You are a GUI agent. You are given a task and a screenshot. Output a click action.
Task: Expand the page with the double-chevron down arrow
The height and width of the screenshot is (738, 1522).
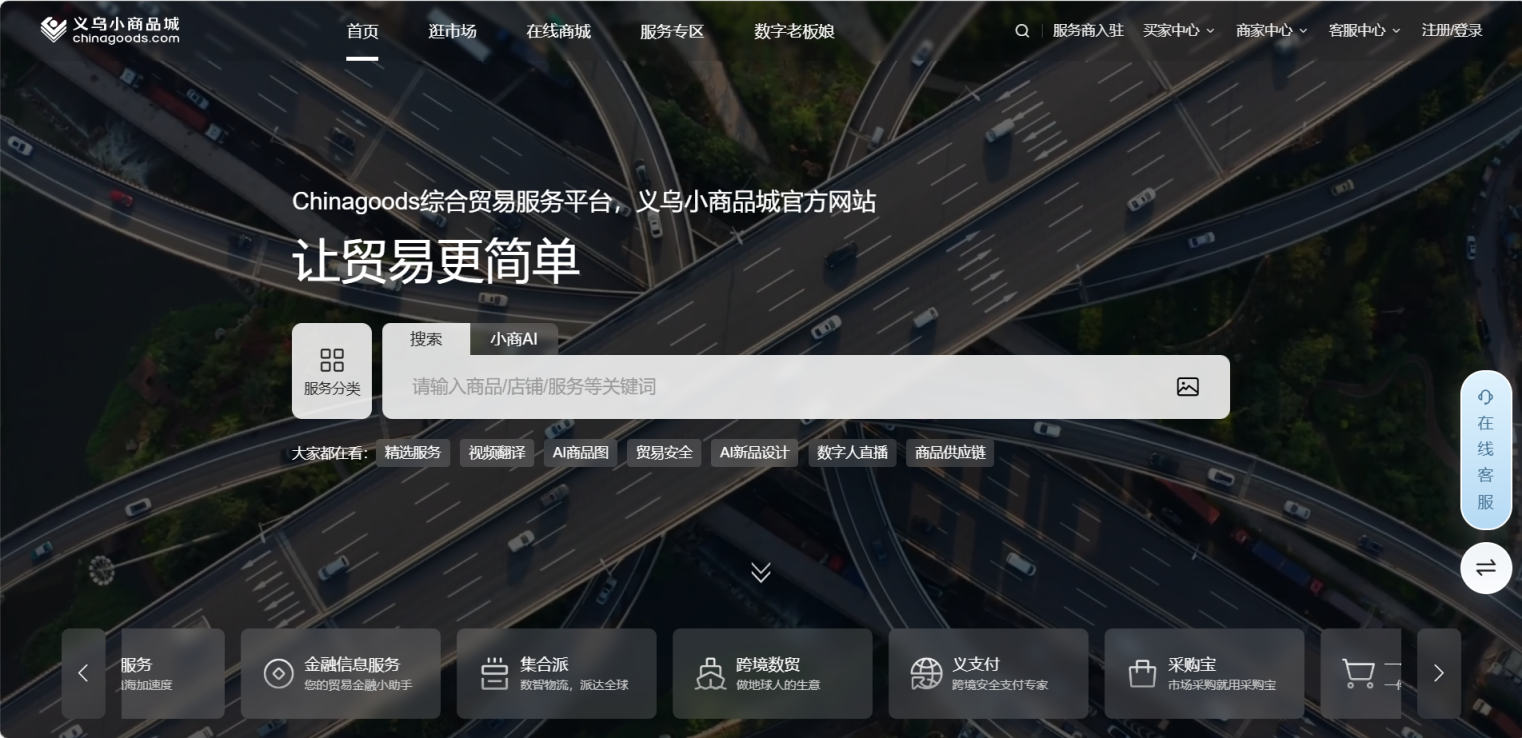(x=761, y=572)
